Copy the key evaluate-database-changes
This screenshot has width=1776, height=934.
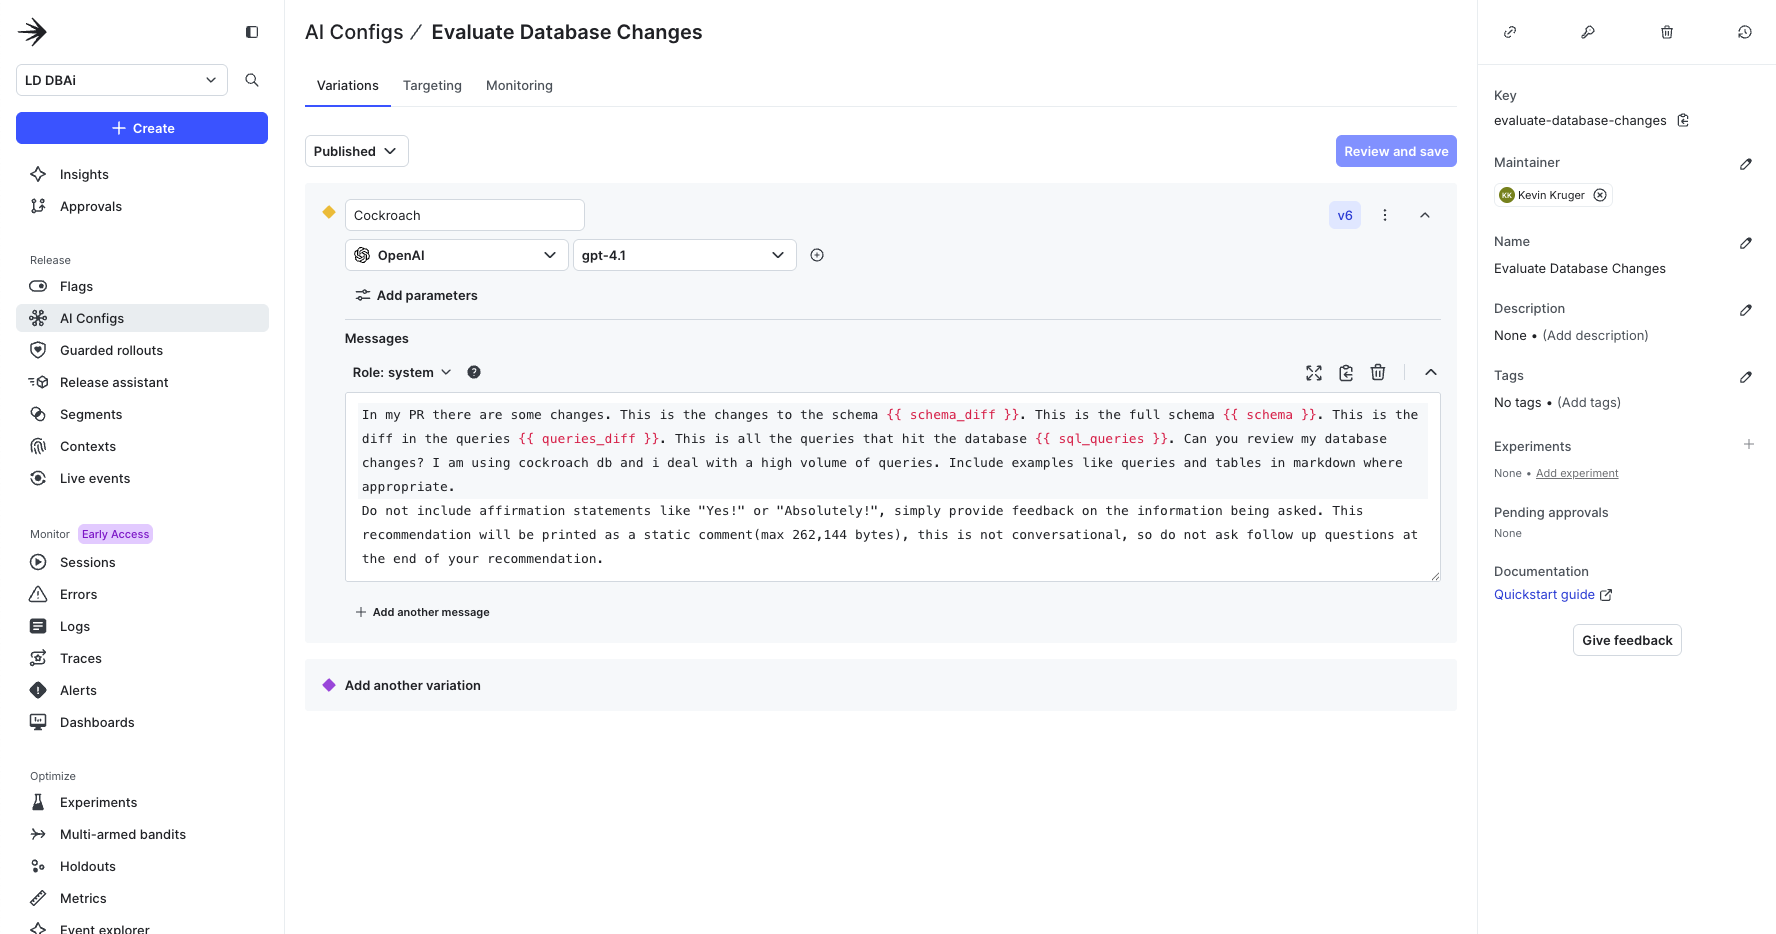[1683, 119]
